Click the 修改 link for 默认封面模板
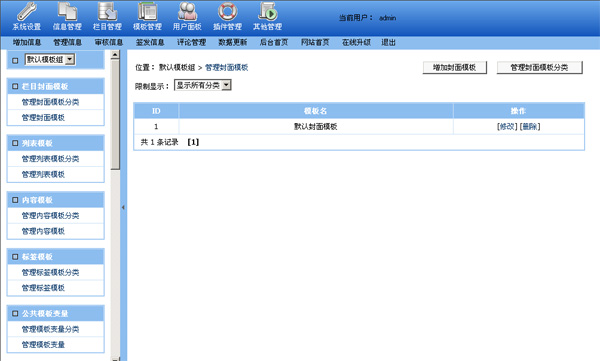This screenshot has height=361, width=600. 507,126
